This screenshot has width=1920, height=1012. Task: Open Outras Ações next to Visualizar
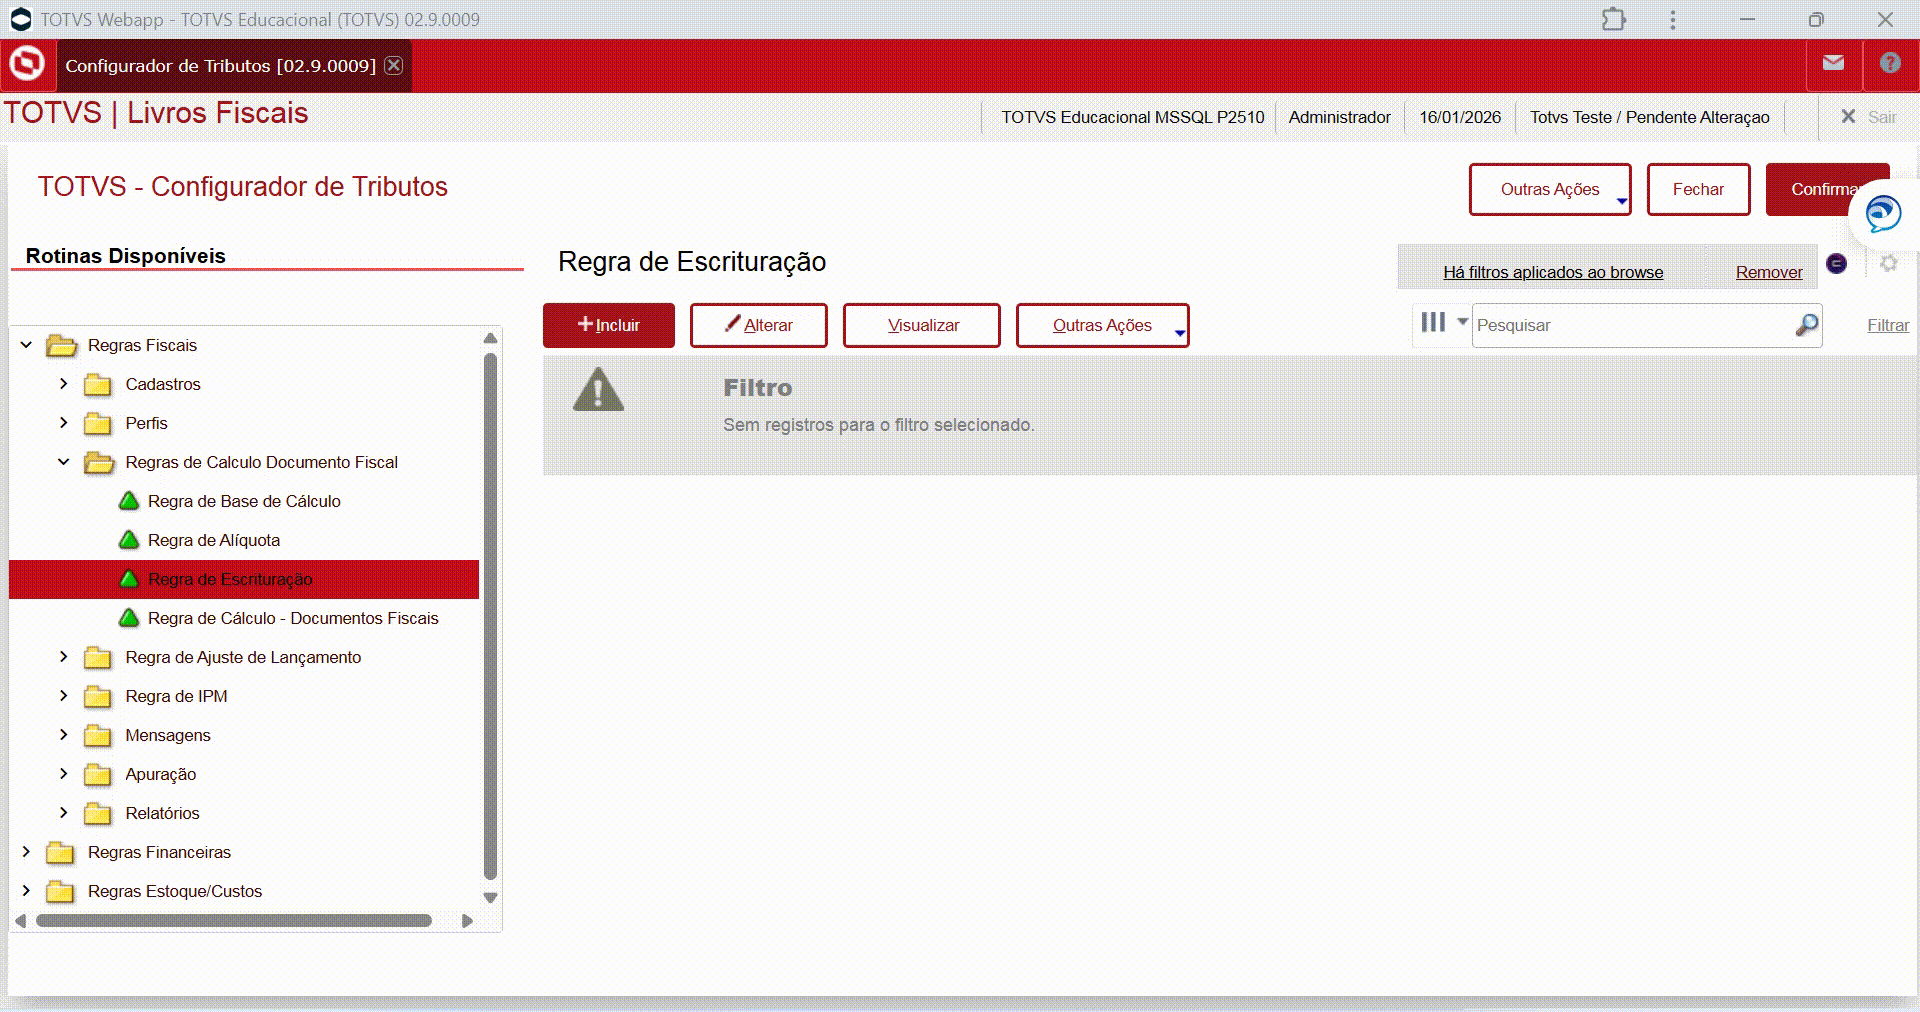1102,325
